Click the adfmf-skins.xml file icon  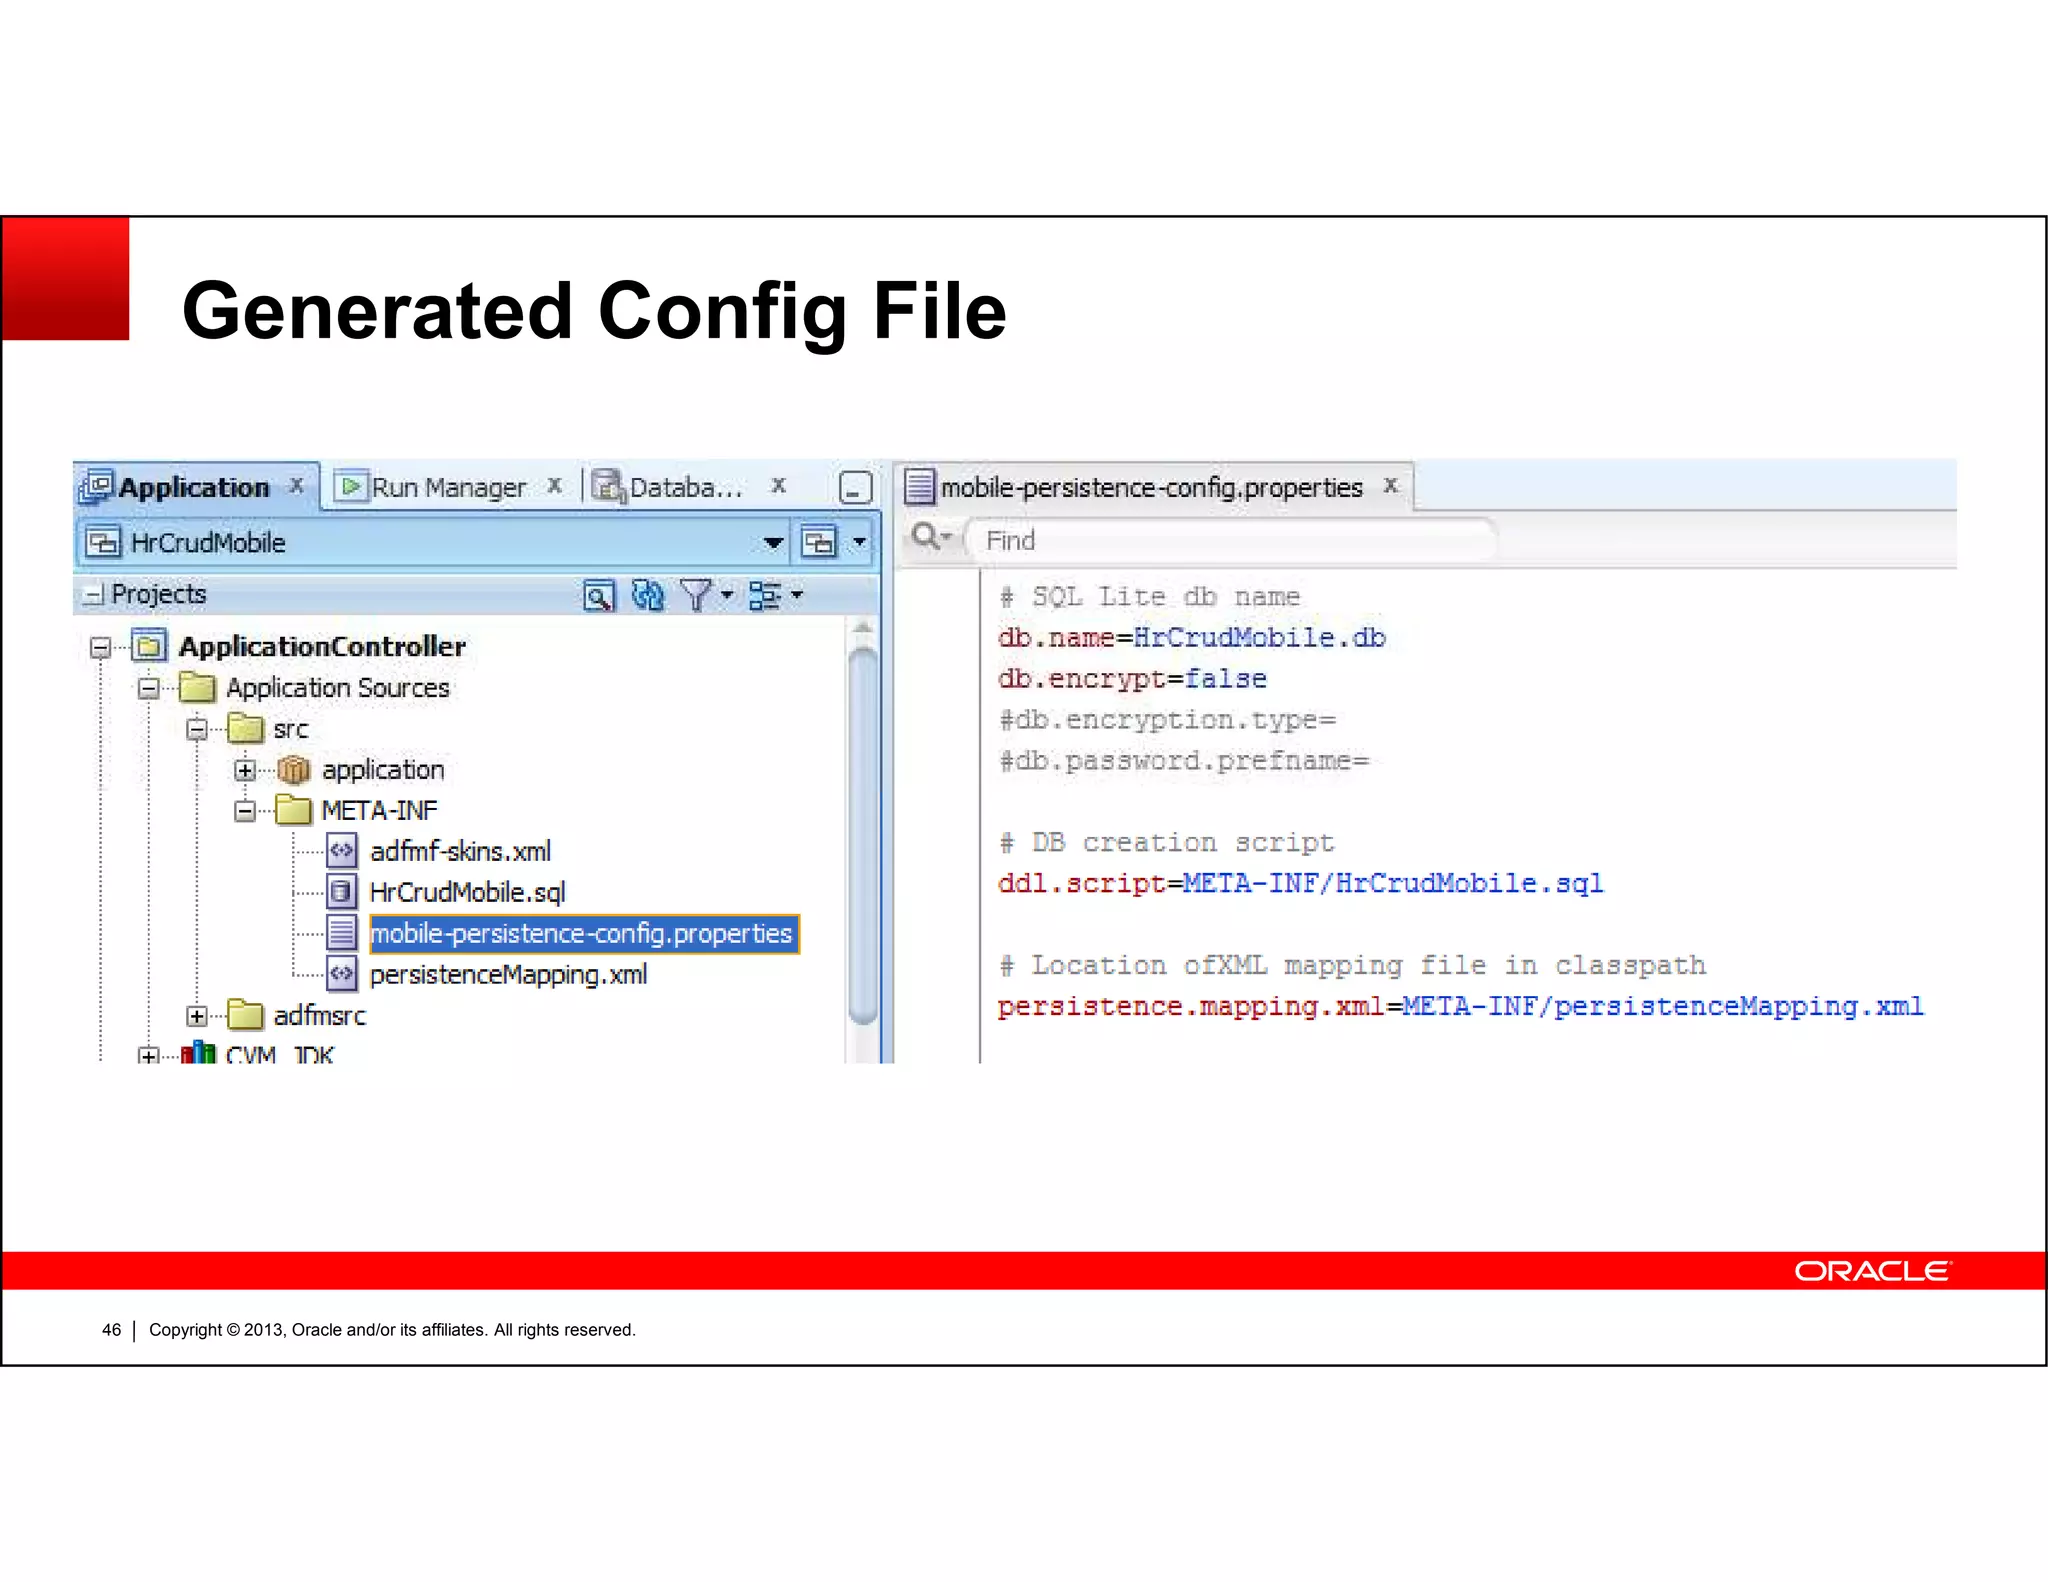[x=342, y=852]
